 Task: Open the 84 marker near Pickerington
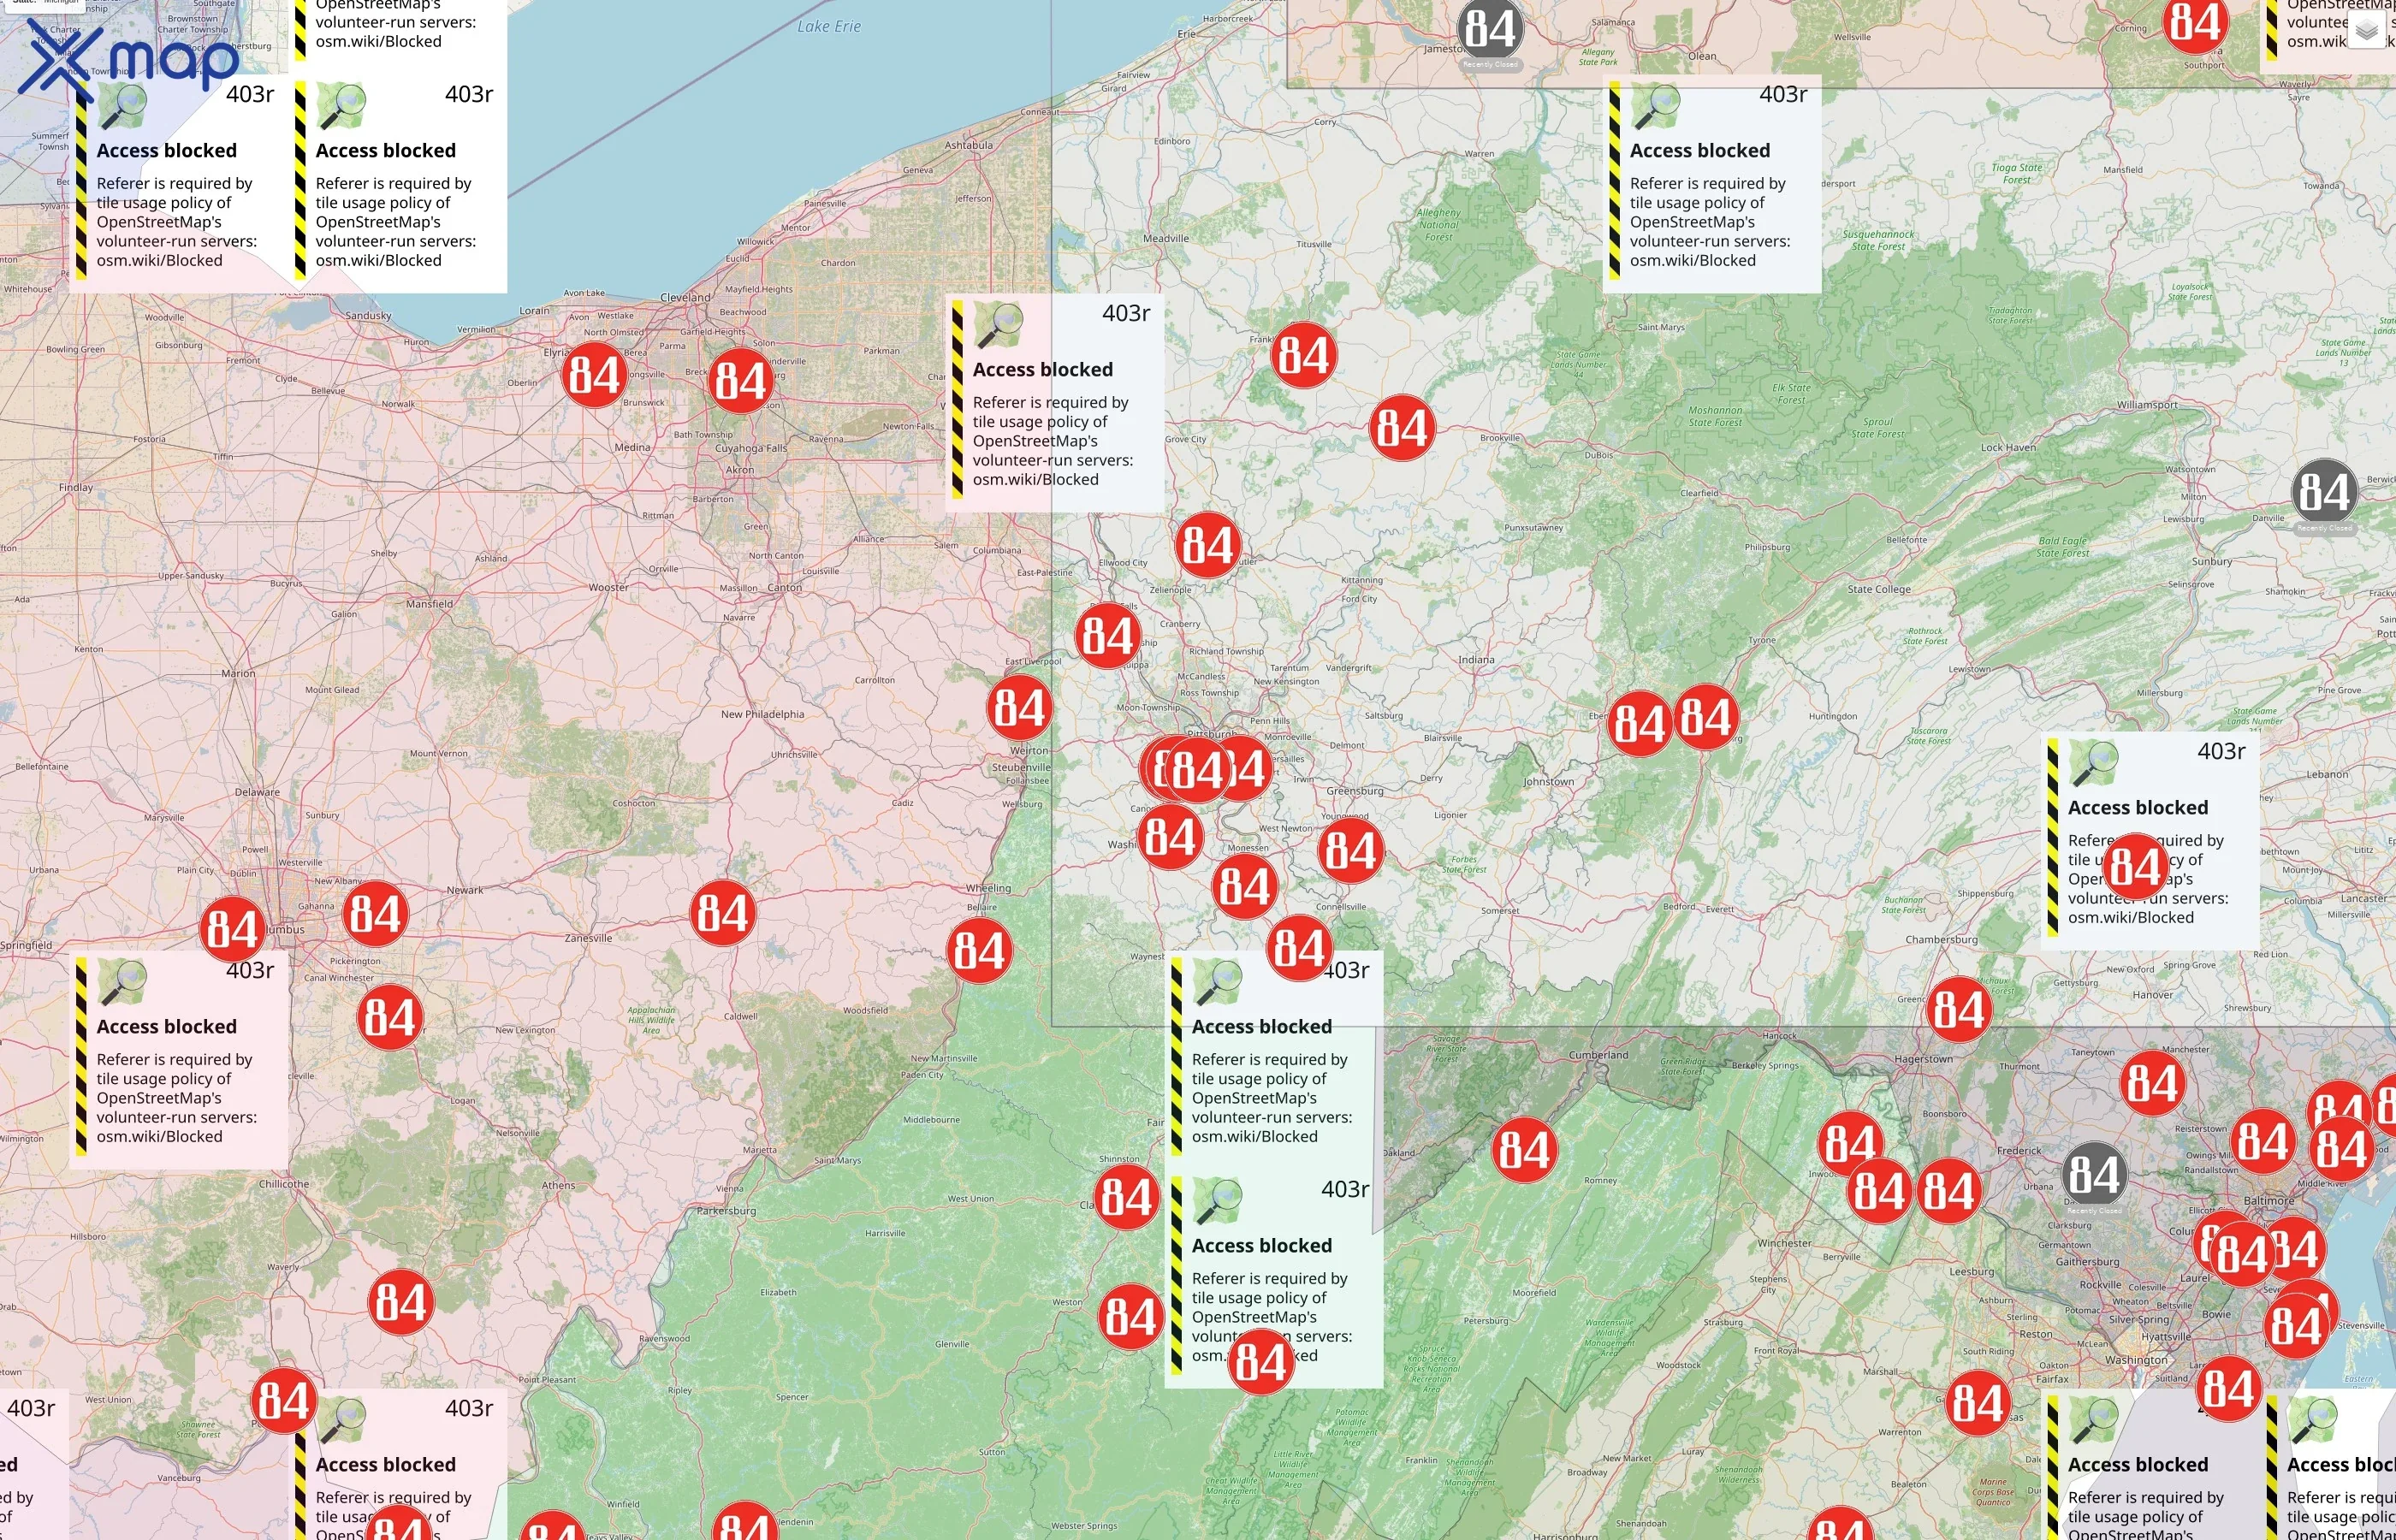pos(390,1018)
